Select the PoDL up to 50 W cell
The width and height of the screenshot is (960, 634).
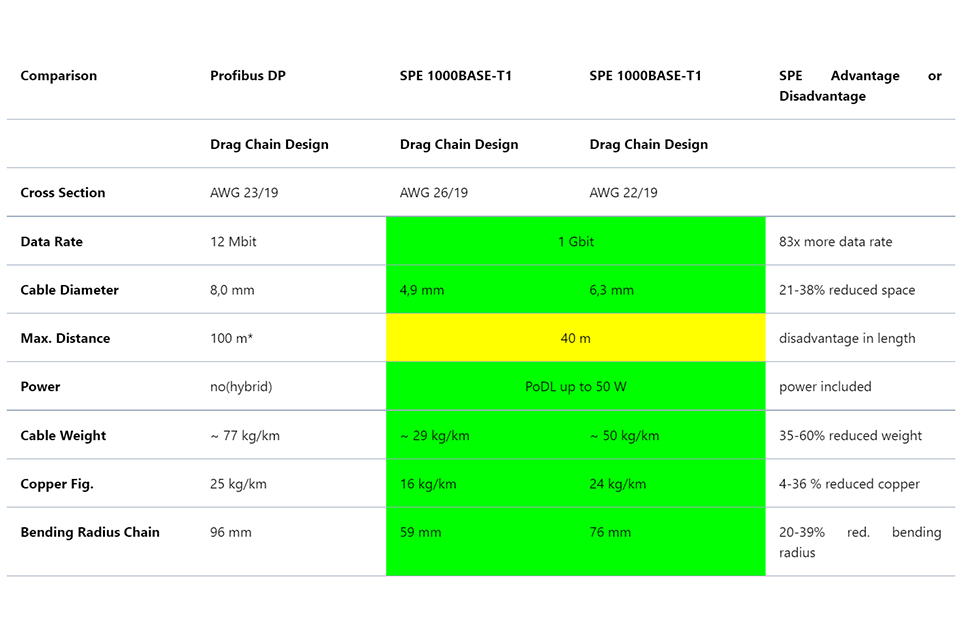click(575, 386)
